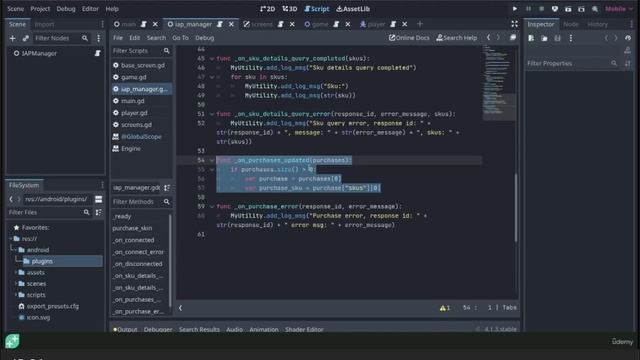The height and width of the screenshot is (360, 640).
Task: Open @GlobalScope docs entry
Action: tap(141, 137)
